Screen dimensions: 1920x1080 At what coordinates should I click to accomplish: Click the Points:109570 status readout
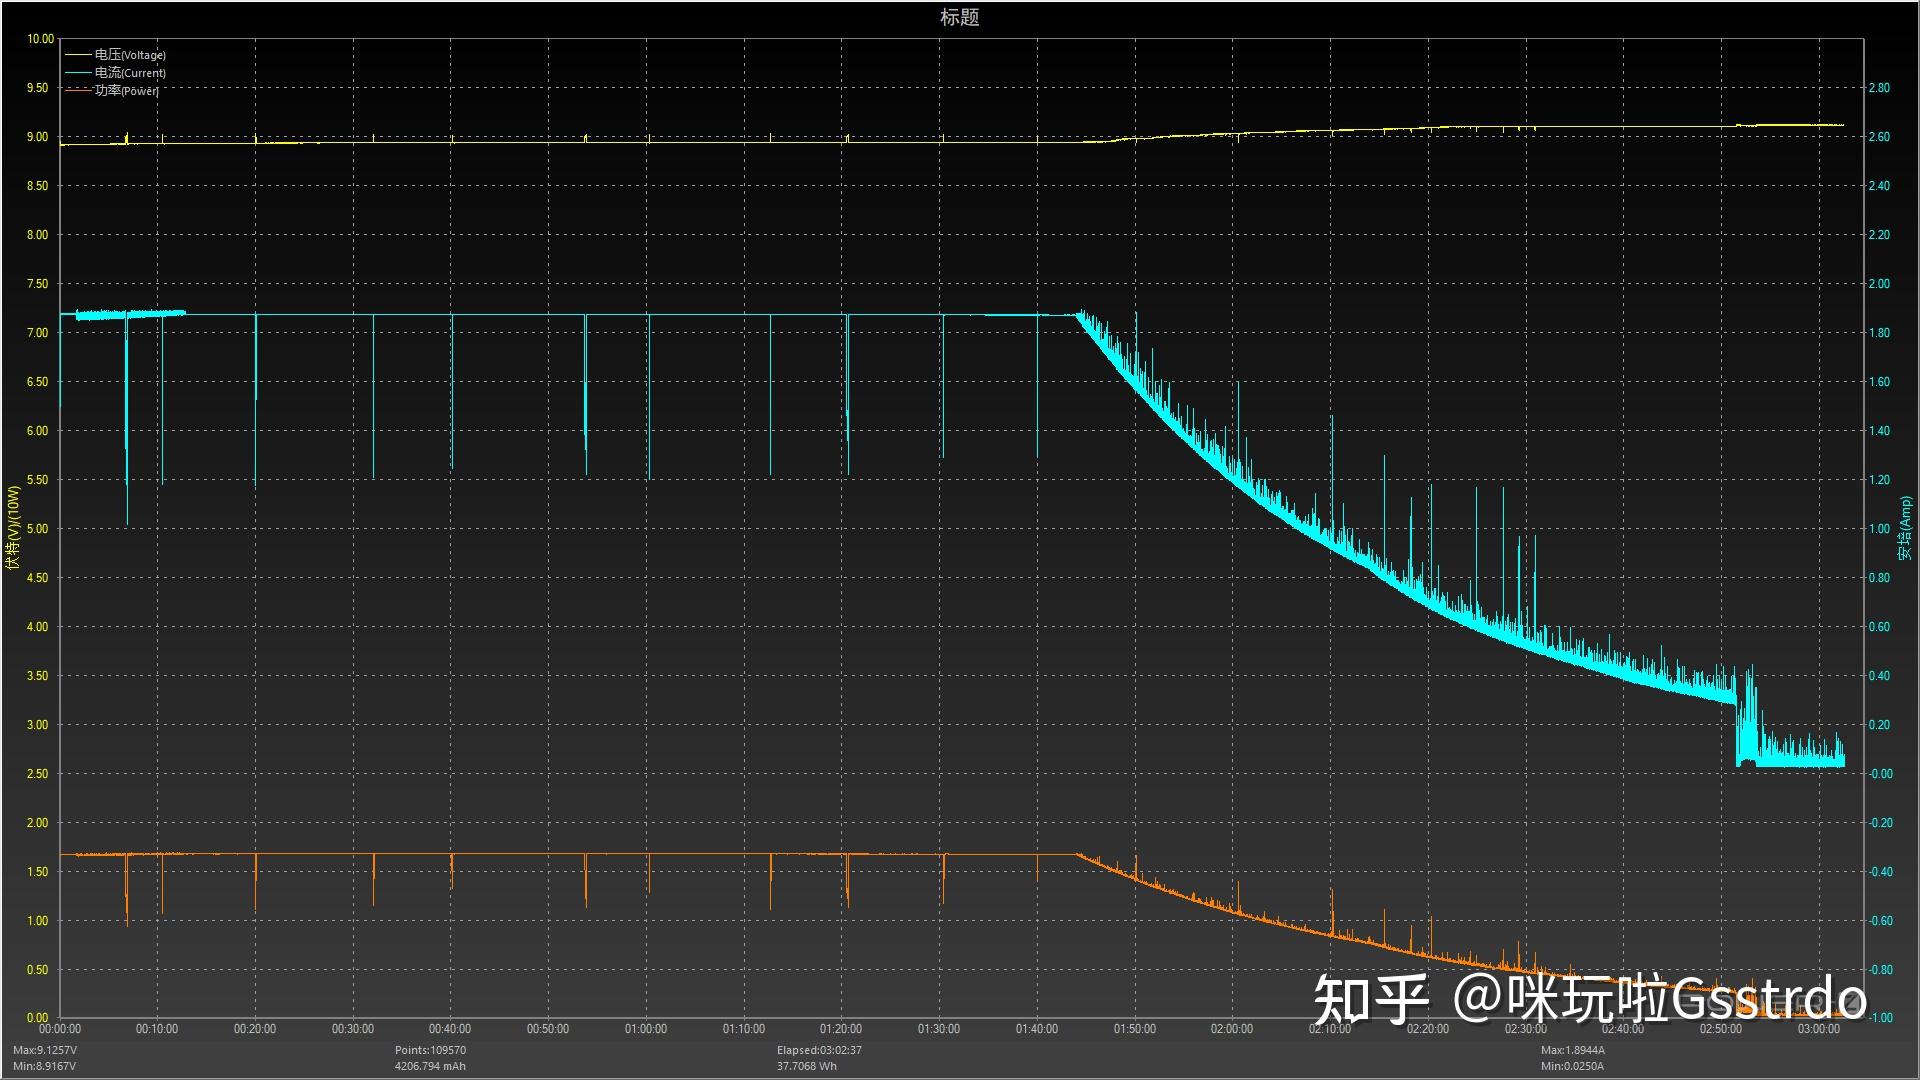point(430,1051)
